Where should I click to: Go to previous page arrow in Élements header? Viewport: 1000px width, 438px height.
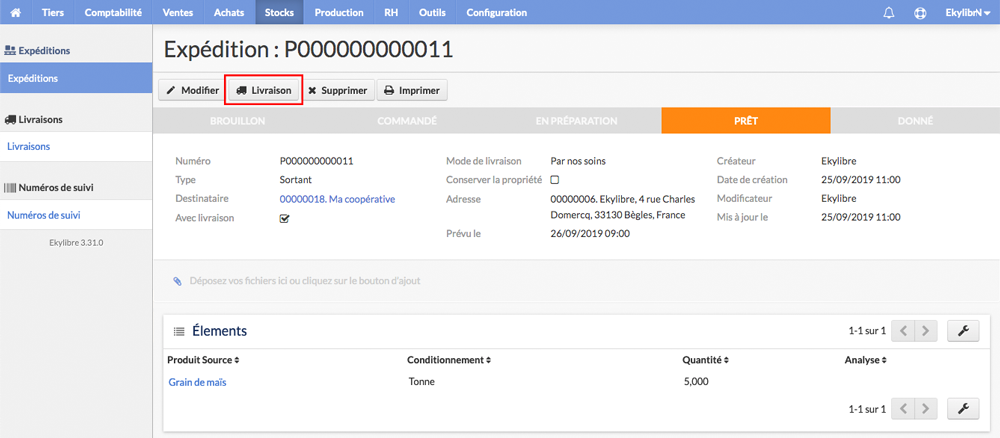point(903,331)
